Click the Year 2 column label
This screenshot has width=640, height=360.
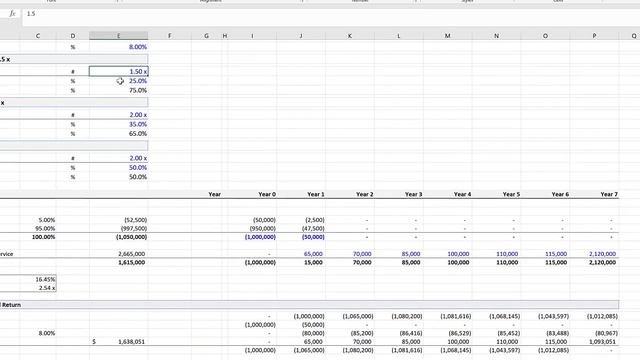(364, 194)
